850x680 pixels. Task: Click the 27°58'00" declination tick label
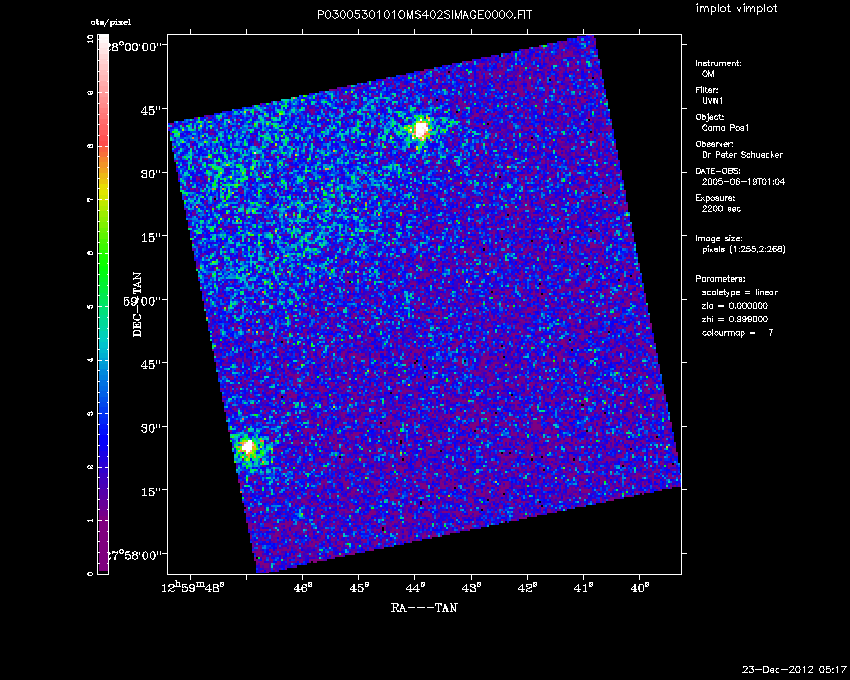point(133,555)
